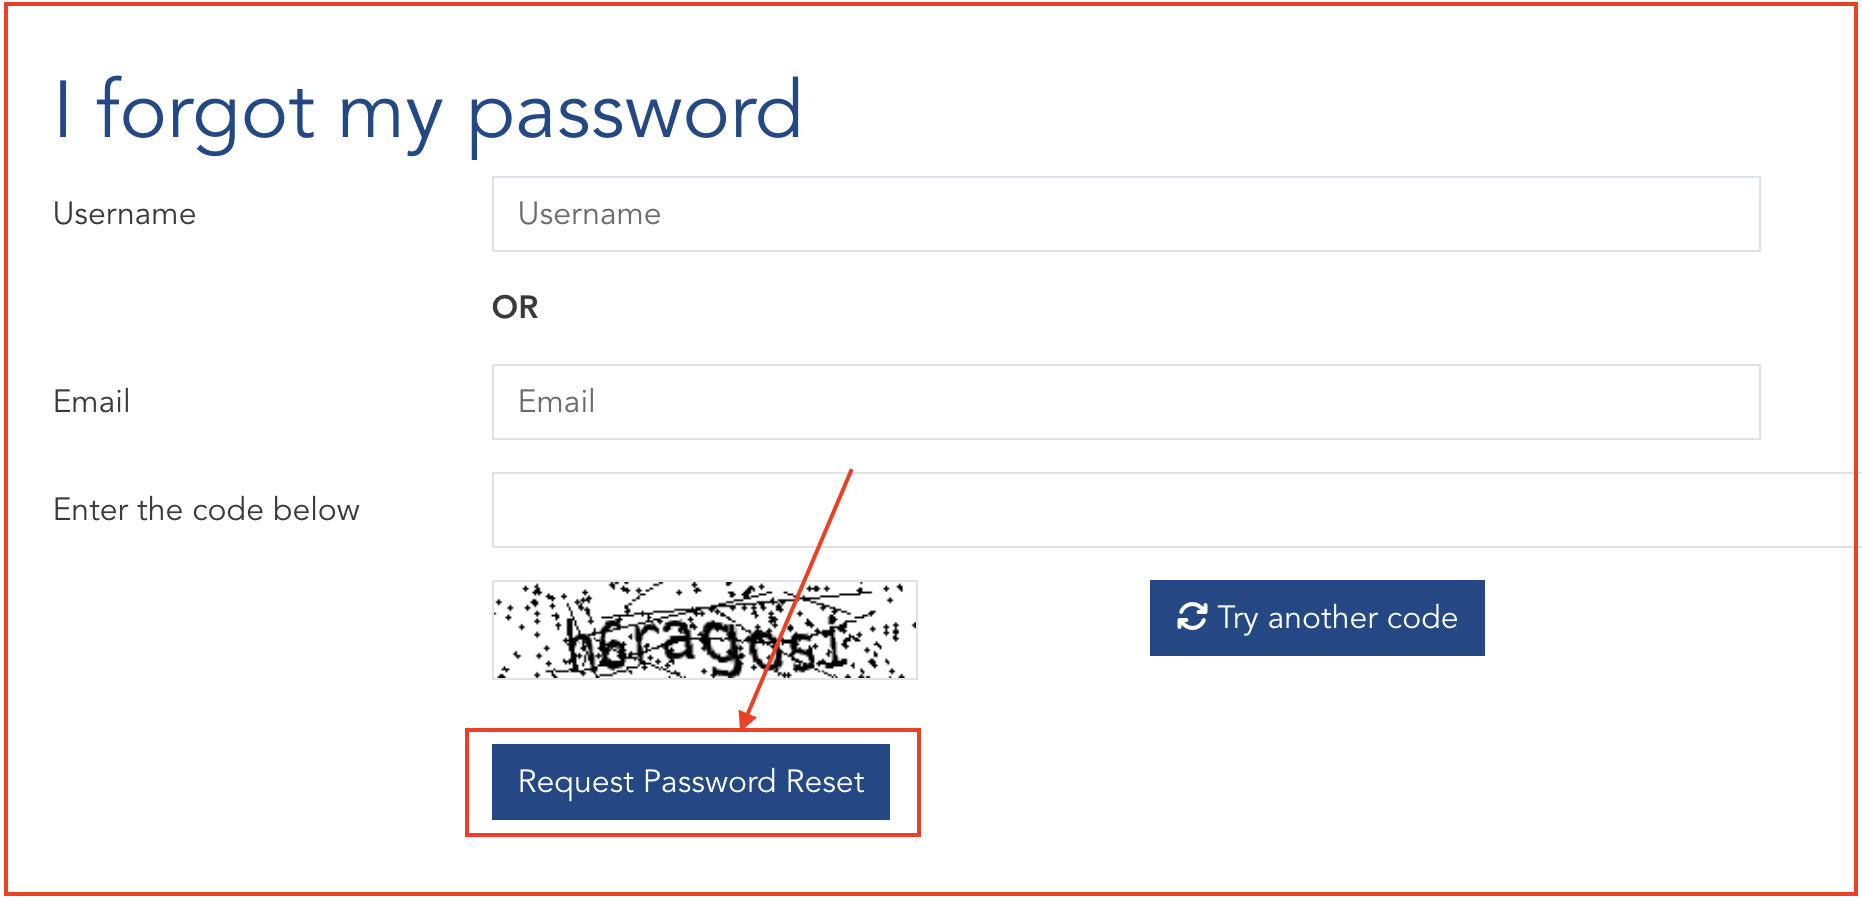Select the Username field label
The width and height of the screenshot is (1862, 902).
tap(124, 214)
